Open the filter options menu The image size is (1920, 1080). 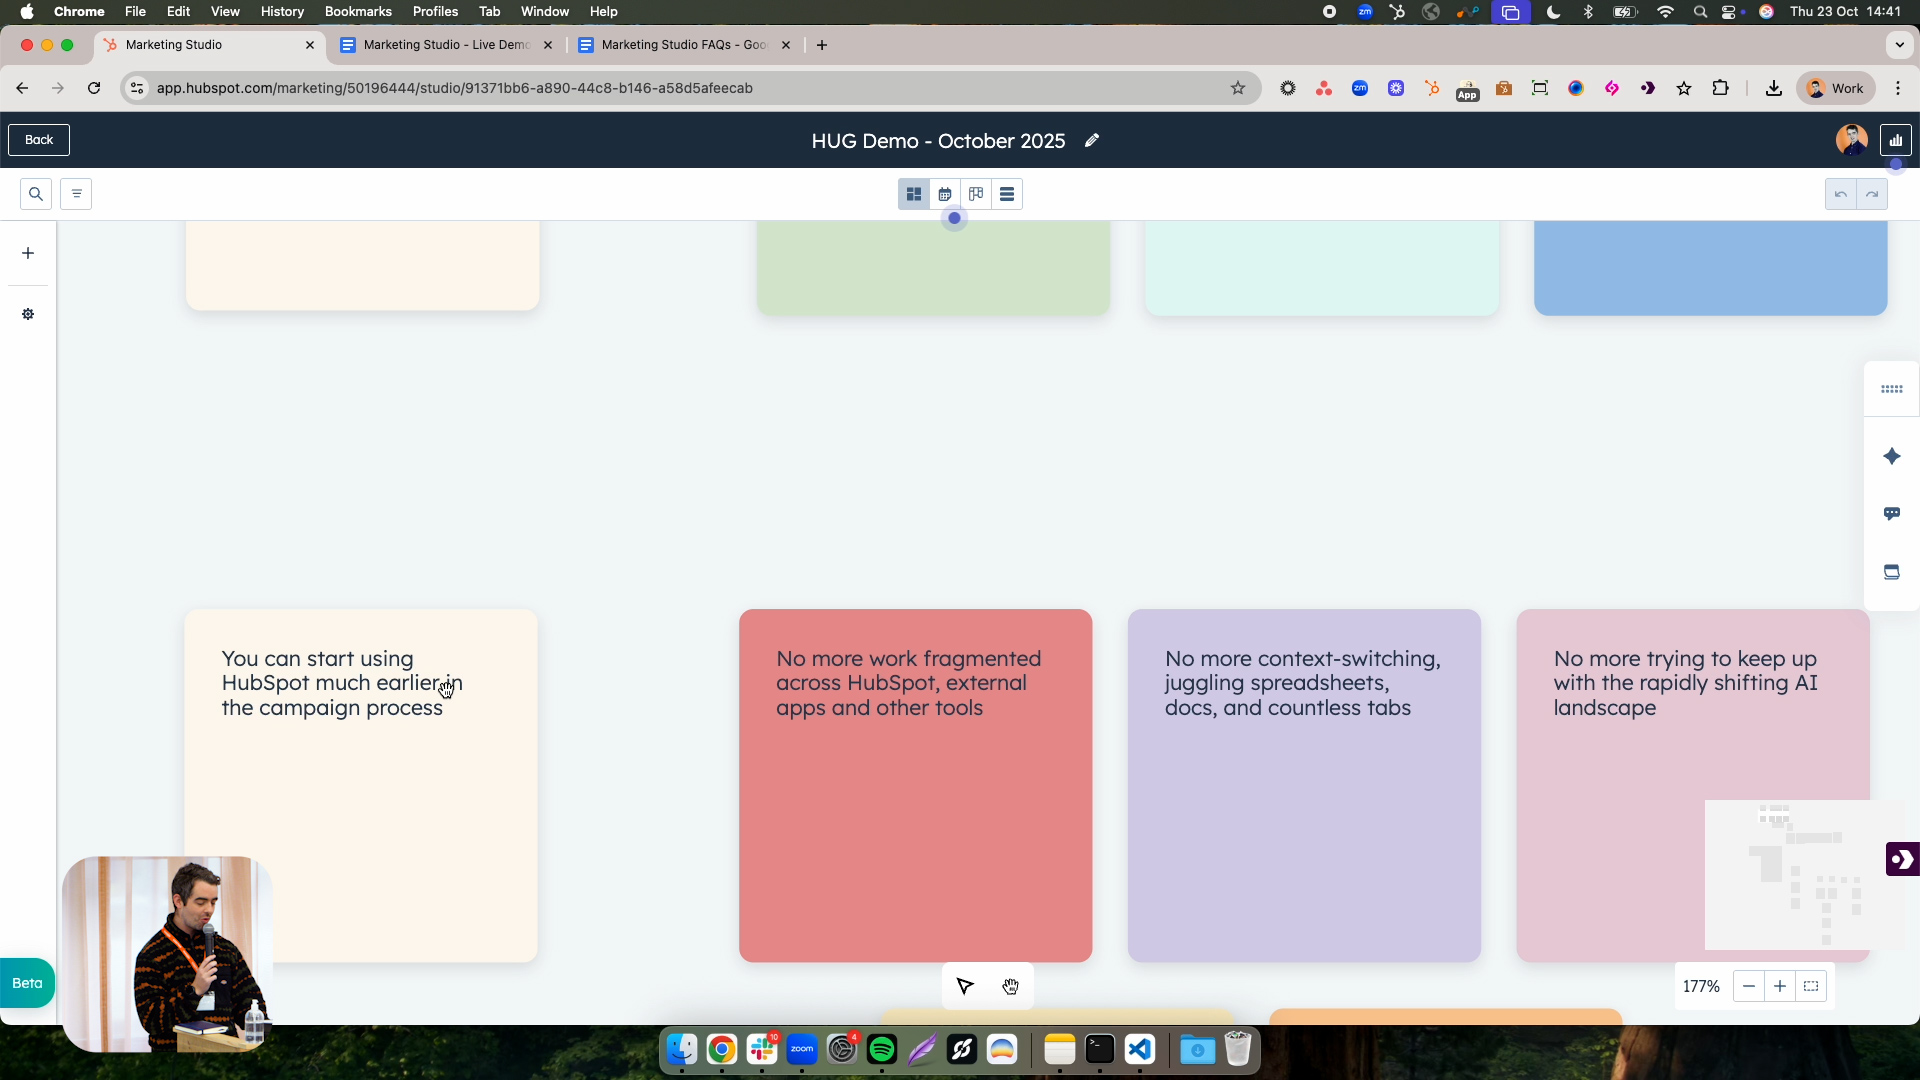coord(77,194)
